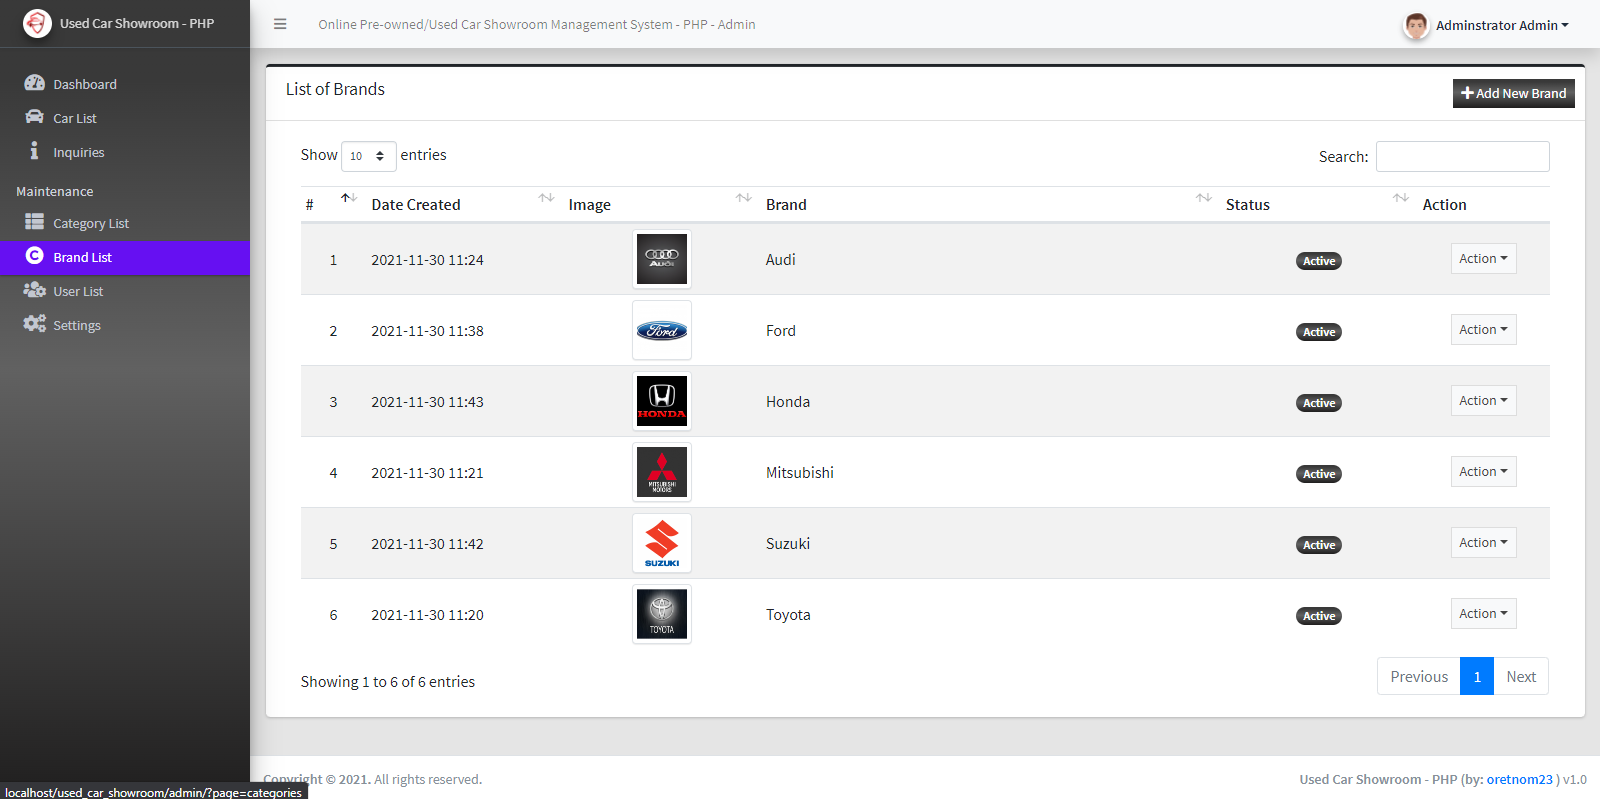The image size is (1600, 799).
Task: Click the Mitsubishi logo thumbnail
Action: coord(662,472)
